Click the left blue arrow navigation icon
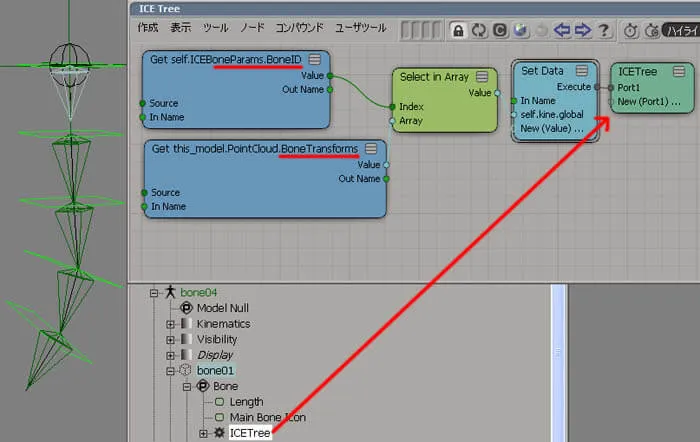 [562, 30]
